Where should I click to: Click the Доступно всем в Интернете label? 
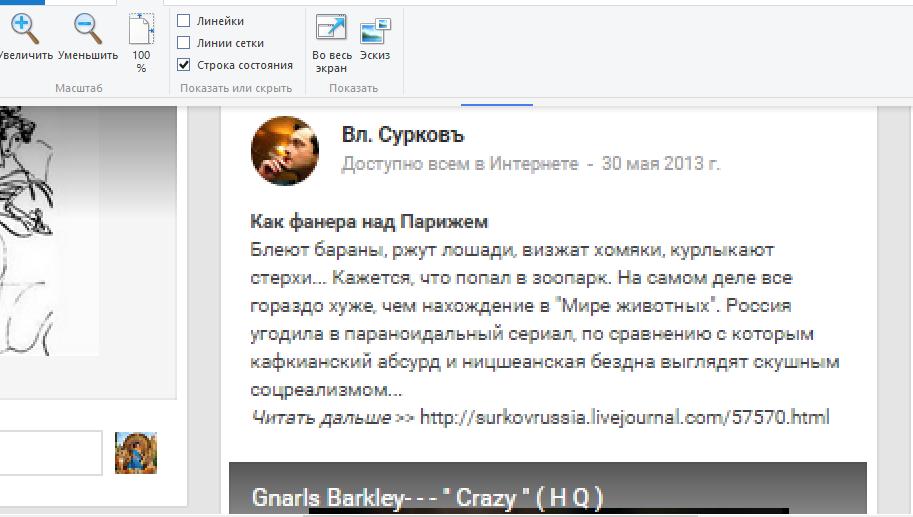(x=460, y=164)
